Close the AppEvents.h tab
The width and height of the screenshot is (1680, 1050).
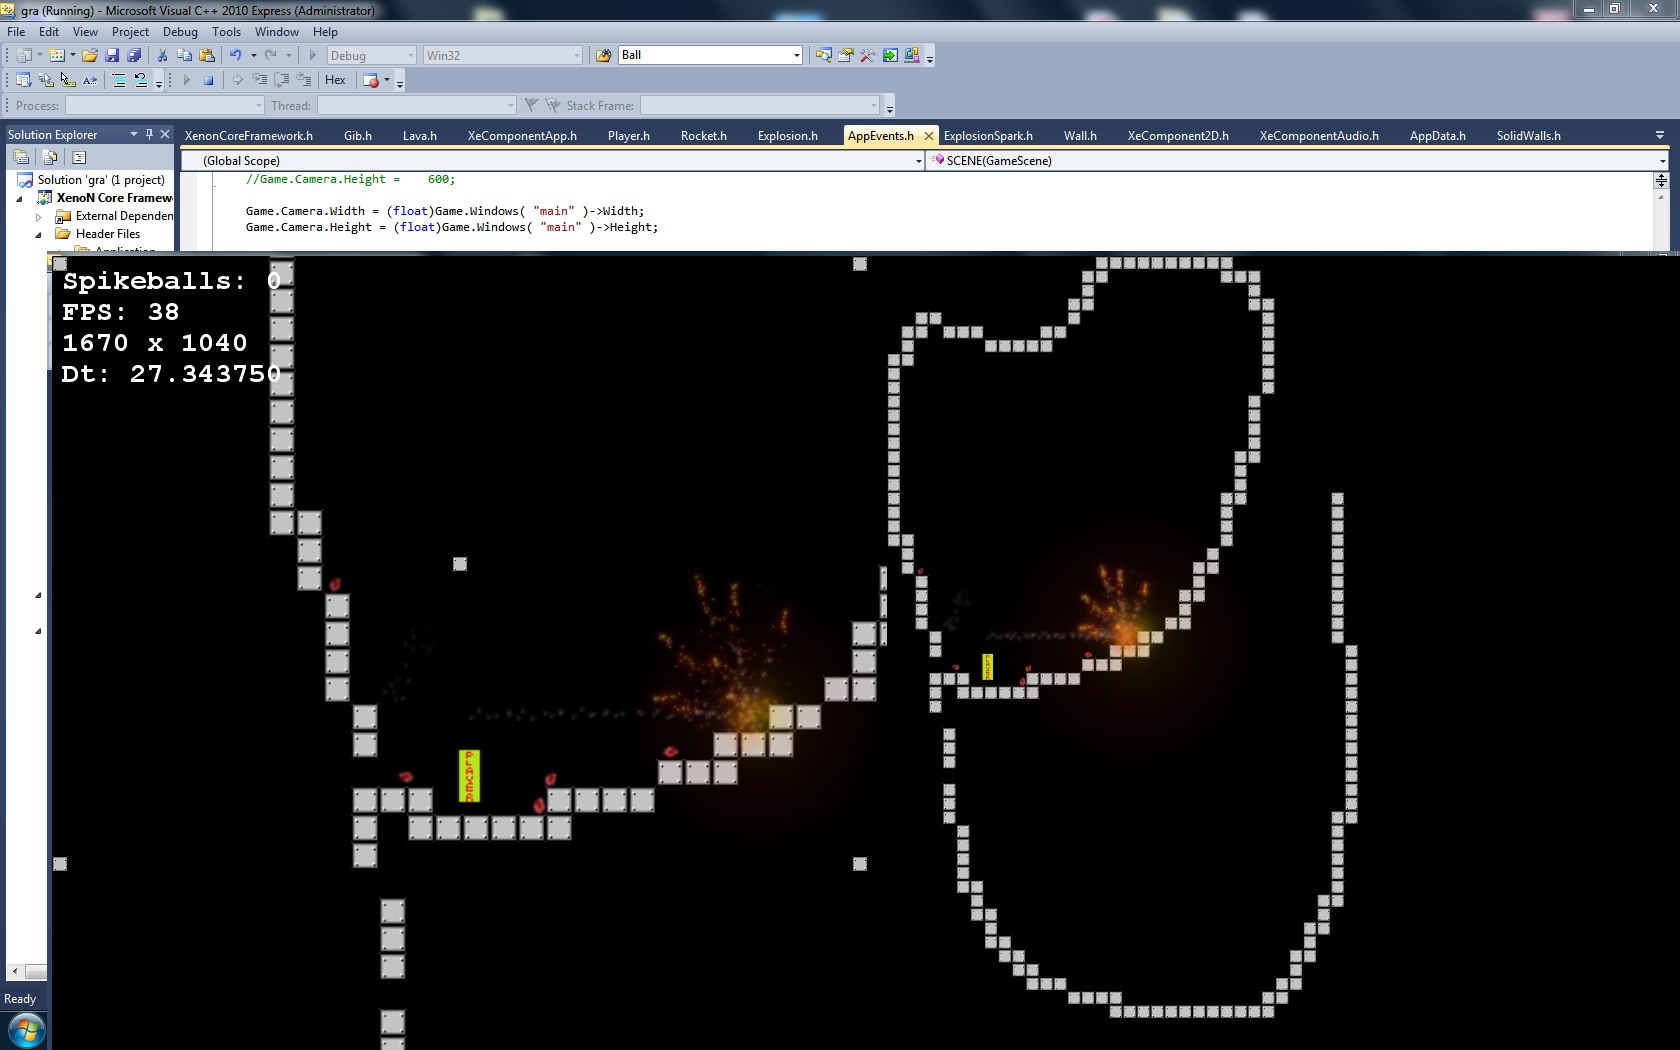tap(929, 136)
